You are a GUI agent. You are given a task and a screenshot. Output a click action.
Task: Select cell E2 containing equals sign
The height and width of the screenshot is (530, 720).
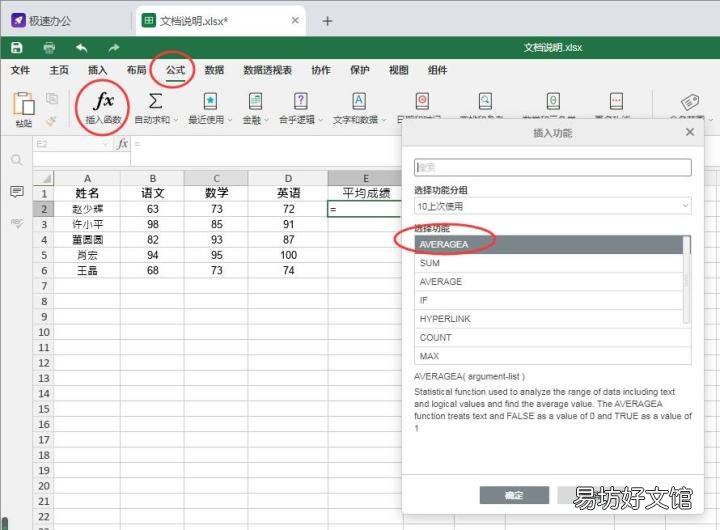365,209
